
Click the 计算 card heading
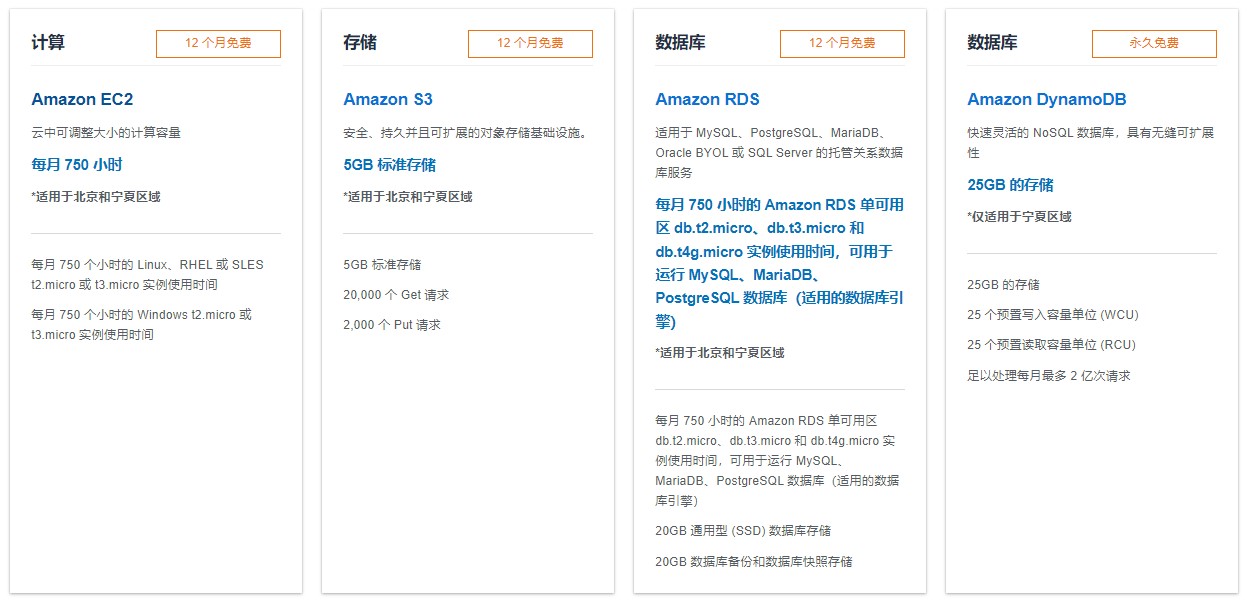(48, 43)
